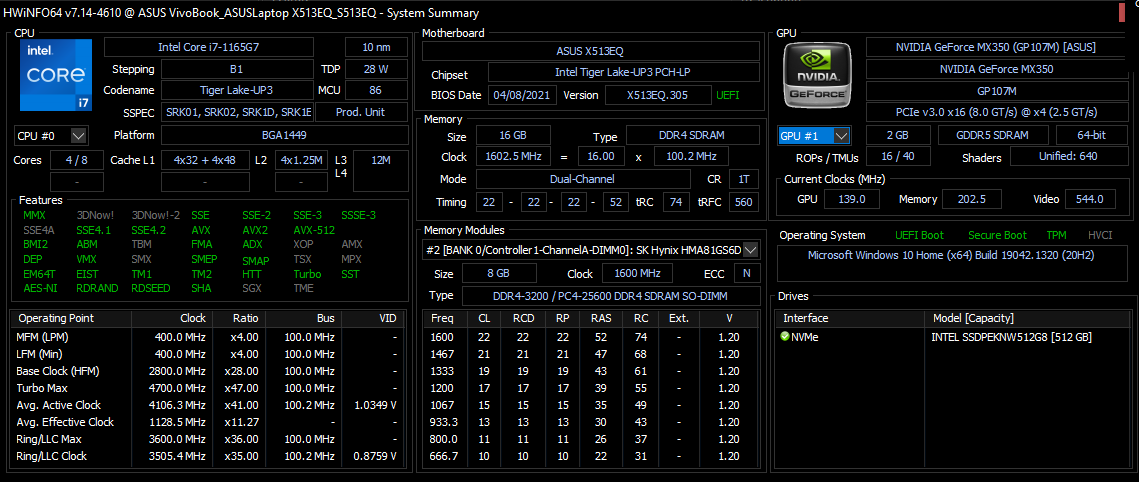Click the RDSEED feature label
The image size is (1139, 482).
[151, 288]
